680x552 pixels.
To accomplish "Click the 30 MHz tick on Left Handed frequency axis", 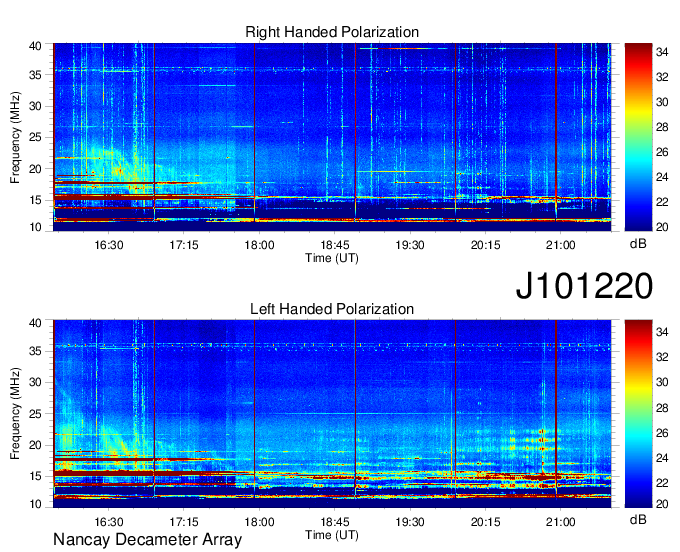I will (x=35, y=382).
